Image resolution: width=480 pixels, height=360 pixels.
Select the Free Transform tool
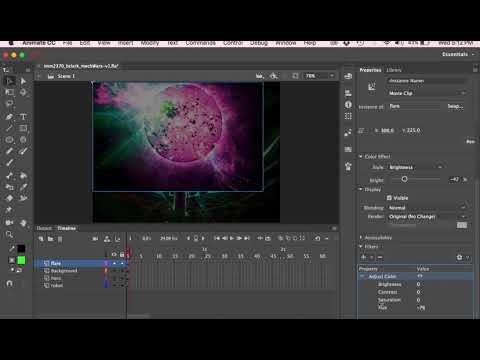pos(10,92)
